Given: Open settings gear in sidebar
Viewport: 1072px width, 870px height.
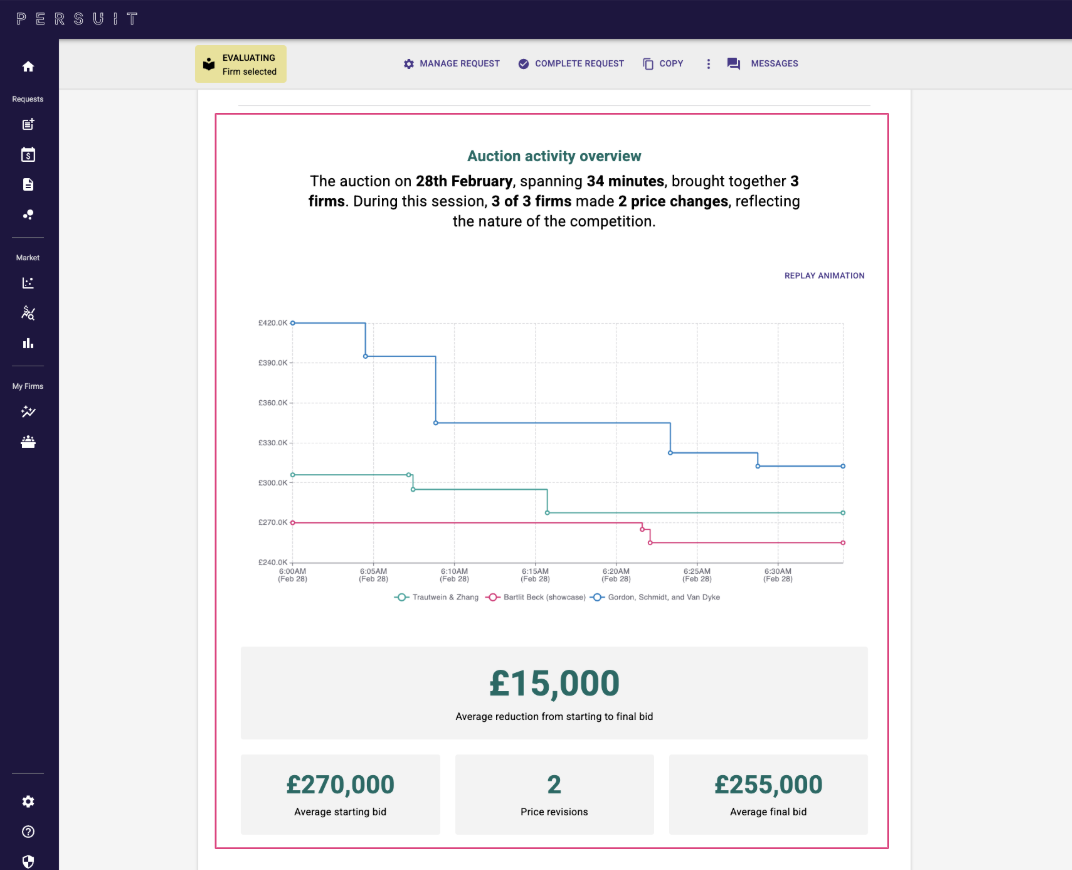Looking at the screenshot, I should [28, 802].
